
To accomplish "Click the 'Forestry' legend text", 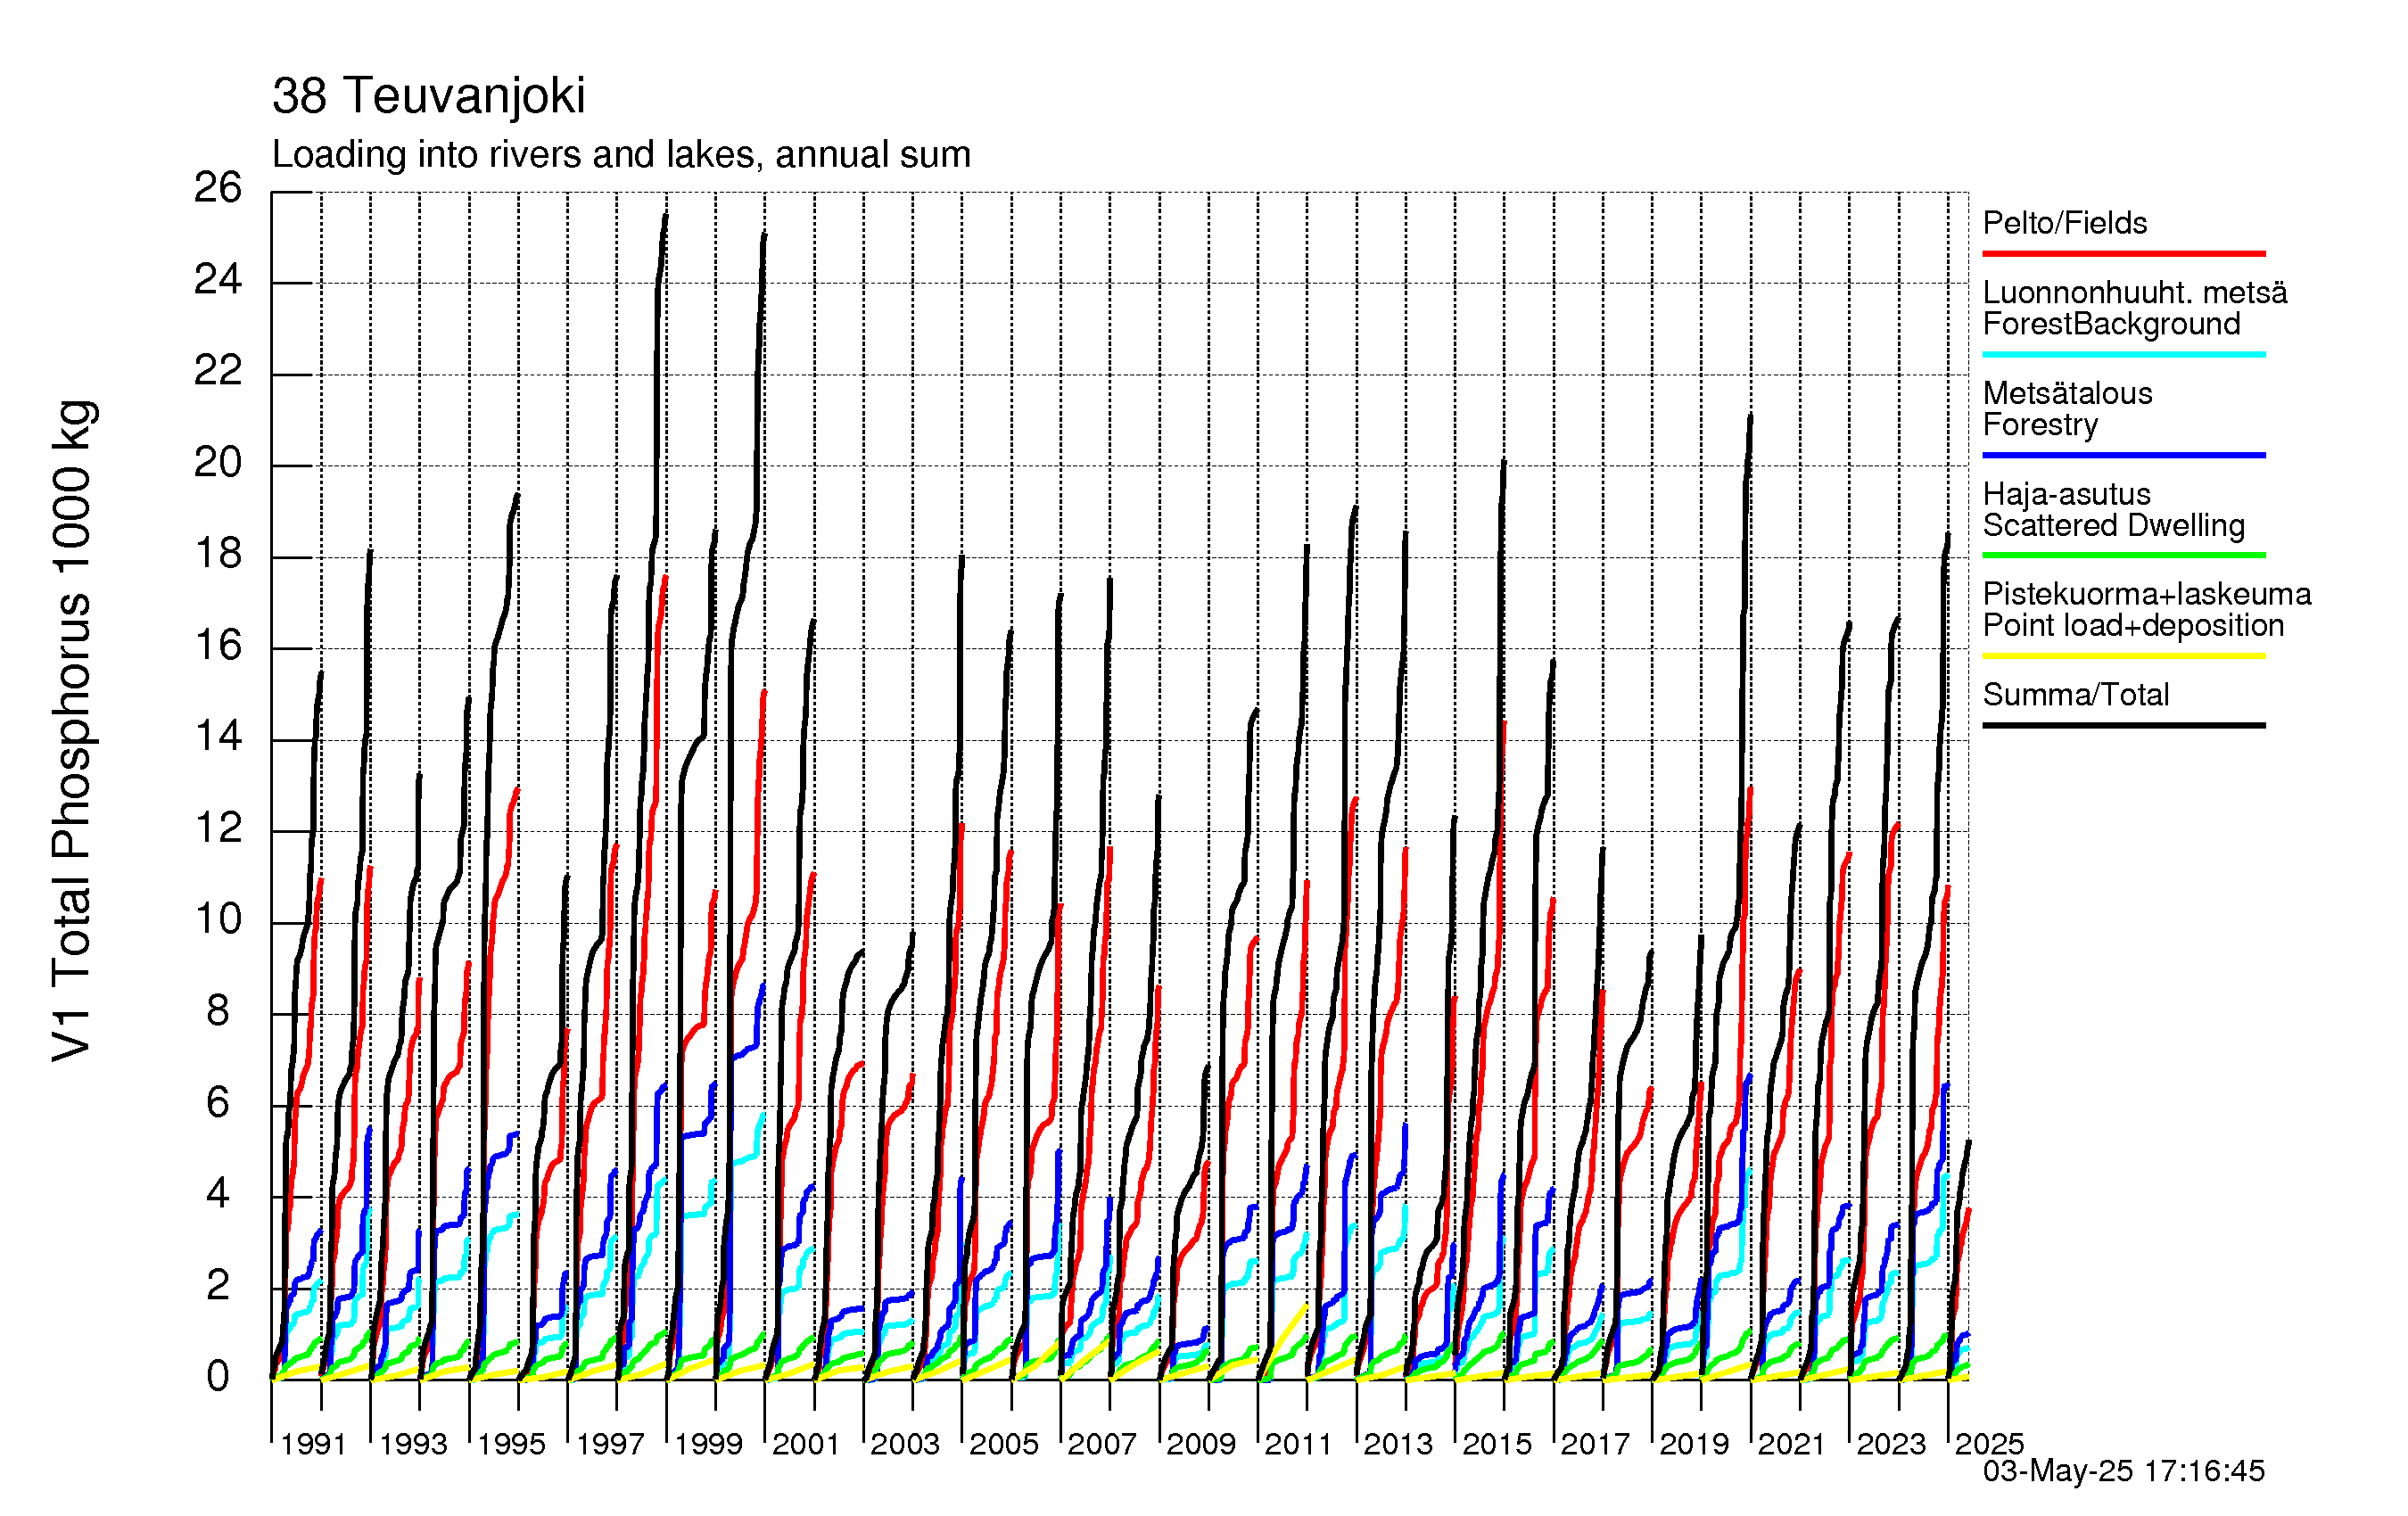I will coord(2040,425).
